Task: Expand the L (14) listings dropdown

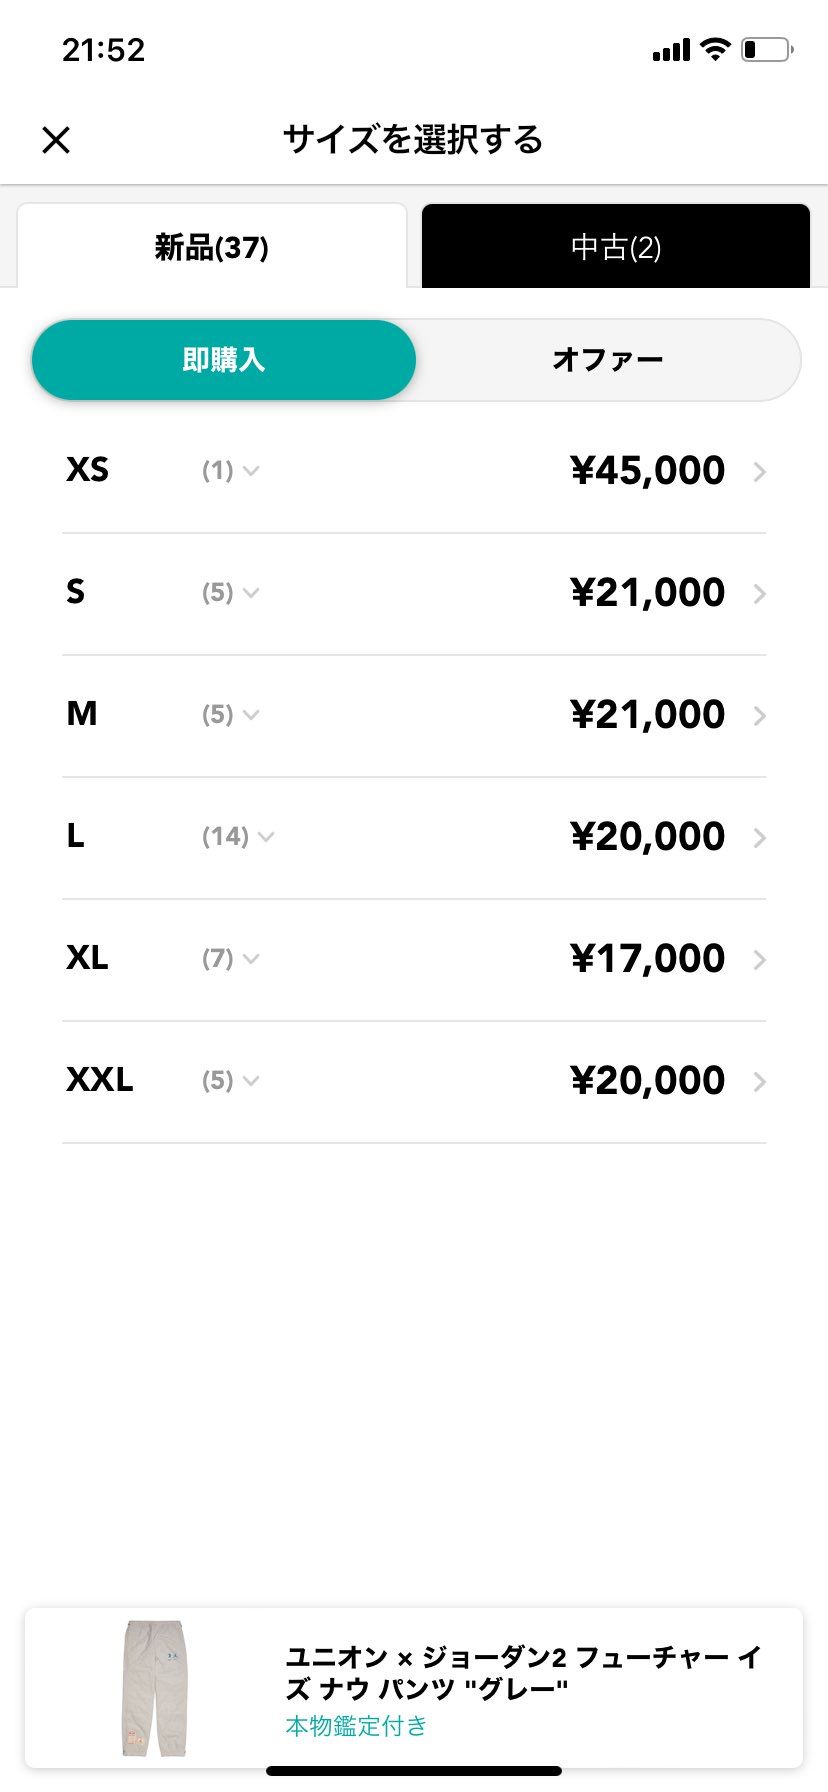Action: click(x=238, y=836)
